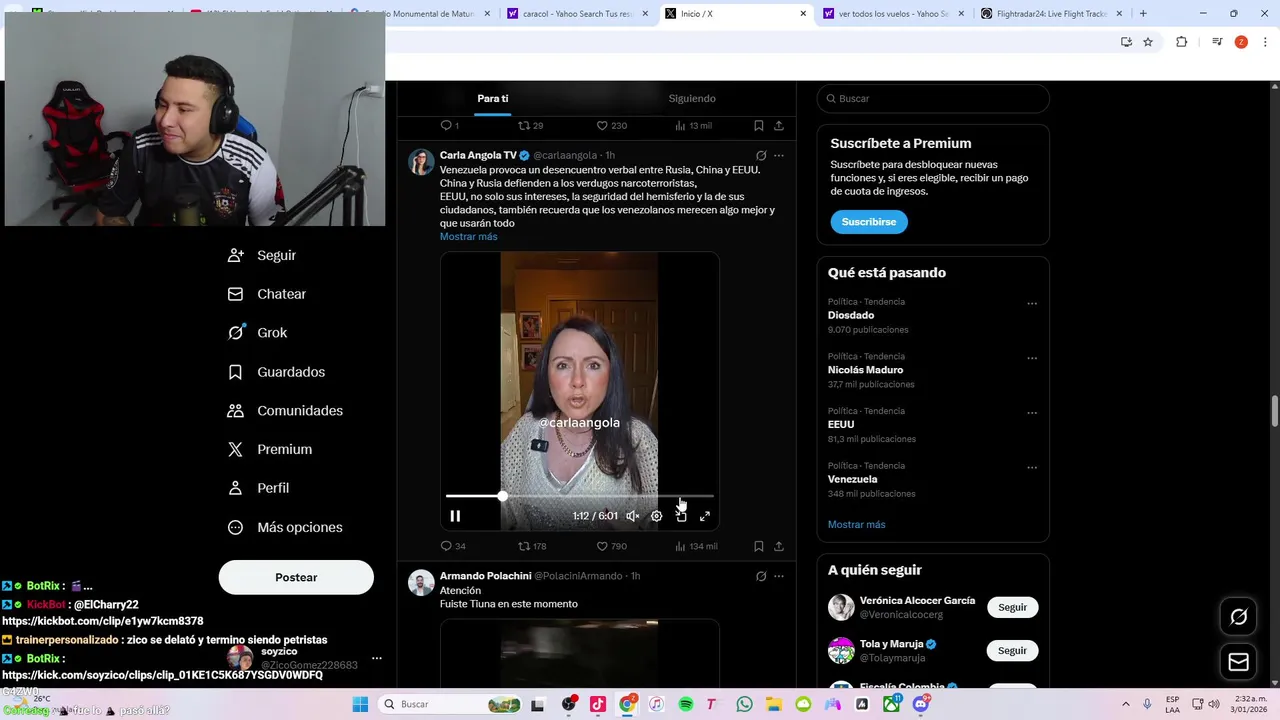Open Perfil in sidebar

coord(259,488)
